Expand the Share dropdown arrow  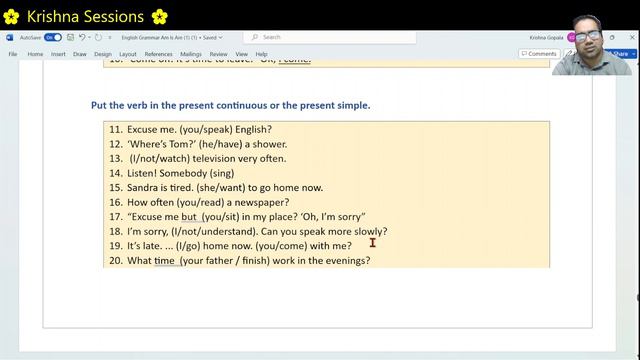click(x=634, y=53)
